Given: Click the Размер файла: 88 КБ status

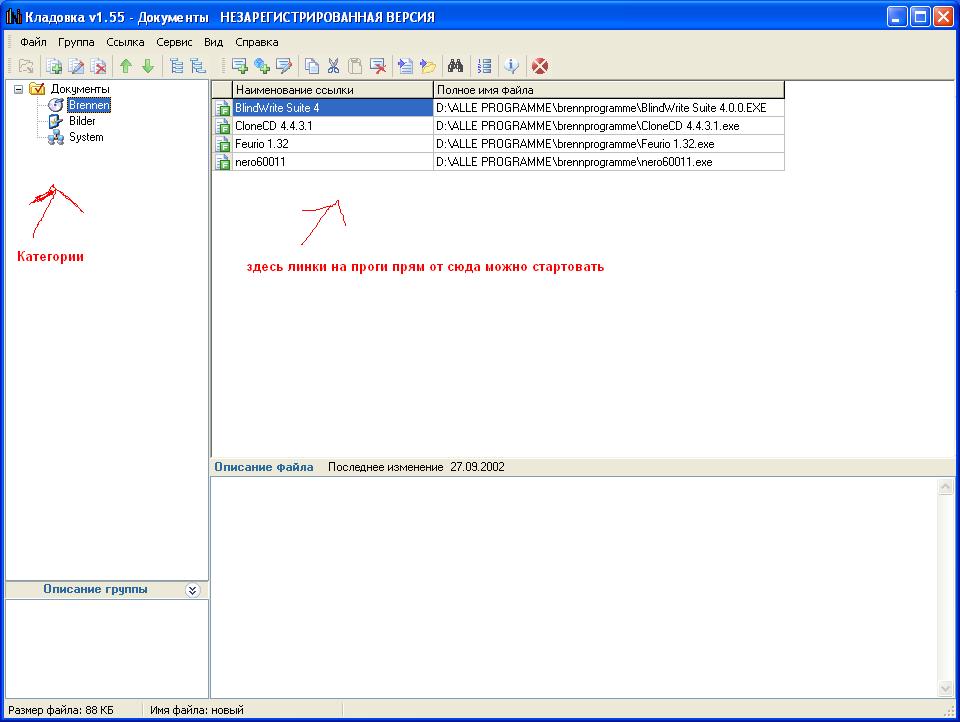Looking at the screenshot, I should pos(61,710).
